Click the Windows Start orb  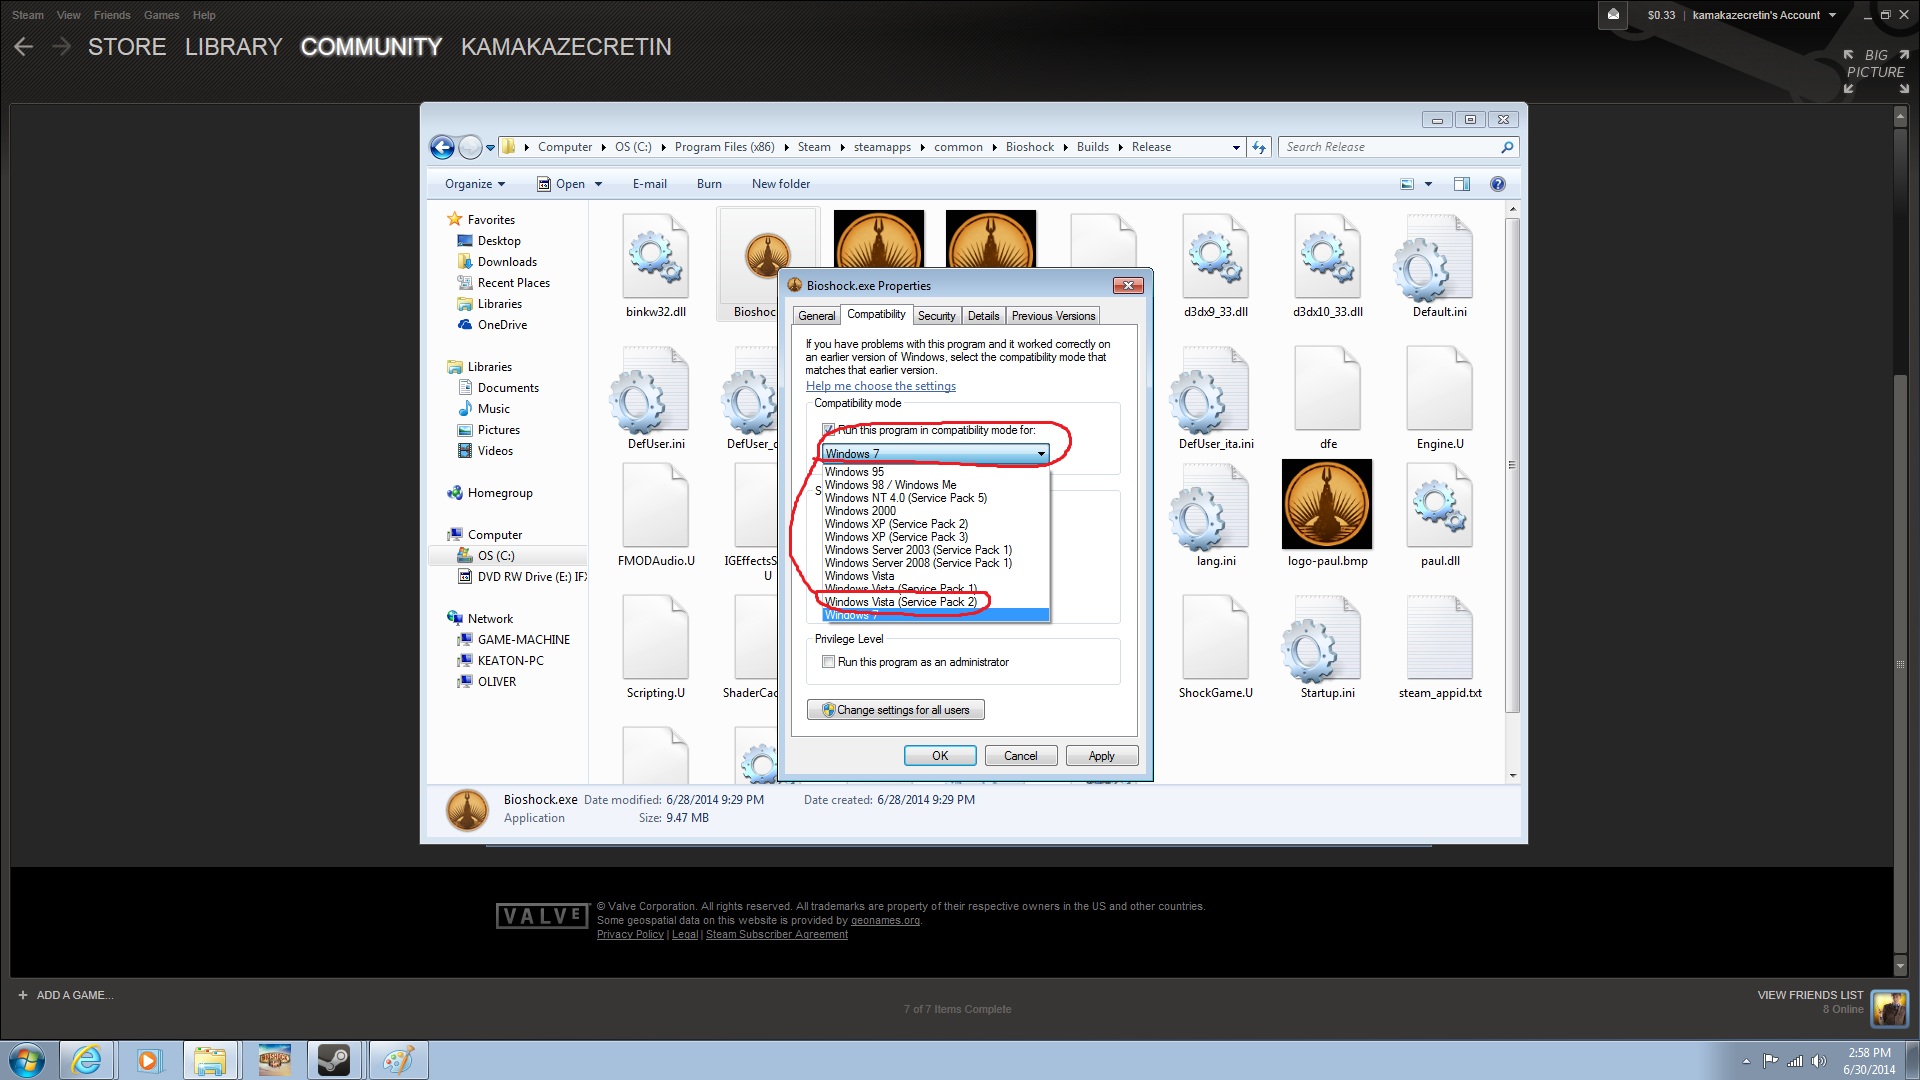tap(27, 1060)
